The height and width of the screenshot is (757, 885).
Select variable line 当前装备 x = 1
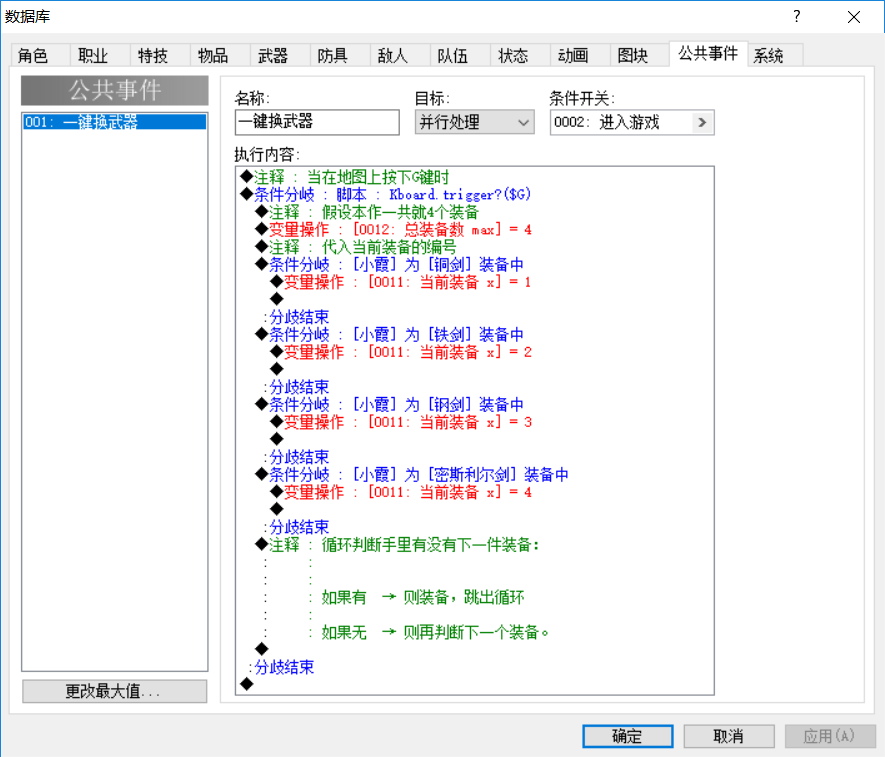[401, 282]
